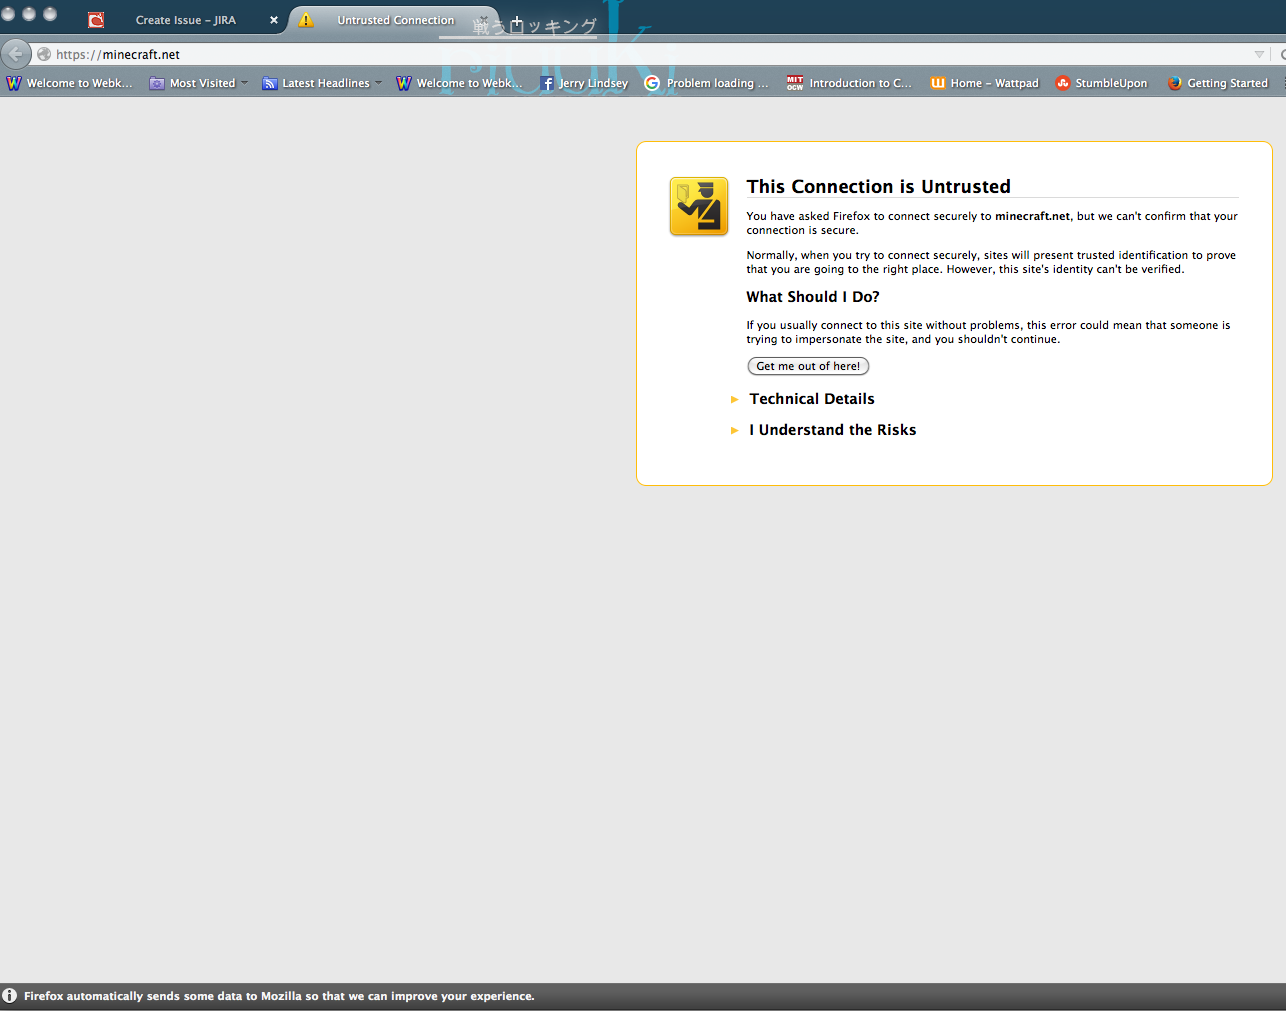Open the URL bar history dropdown arrow
Image resolution: width=1286 pixels, height=1011 pixels.
click(1259, 54)
